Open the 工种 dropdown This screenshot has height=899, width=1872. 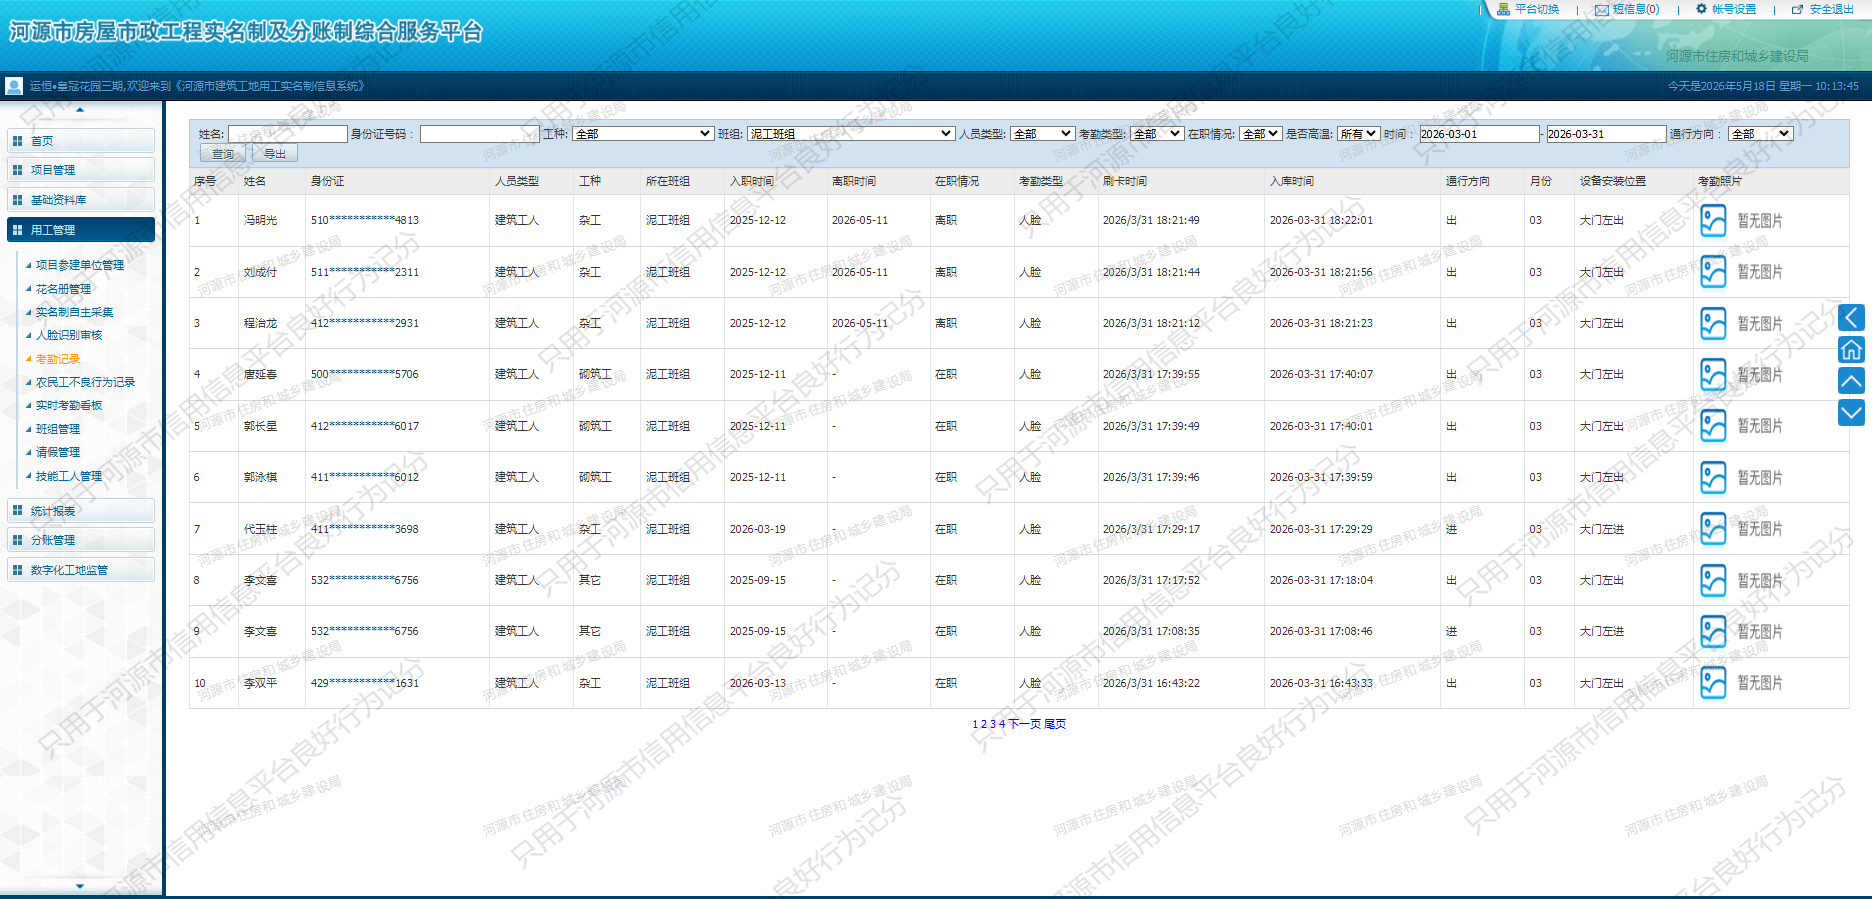[x=643, y=134]
